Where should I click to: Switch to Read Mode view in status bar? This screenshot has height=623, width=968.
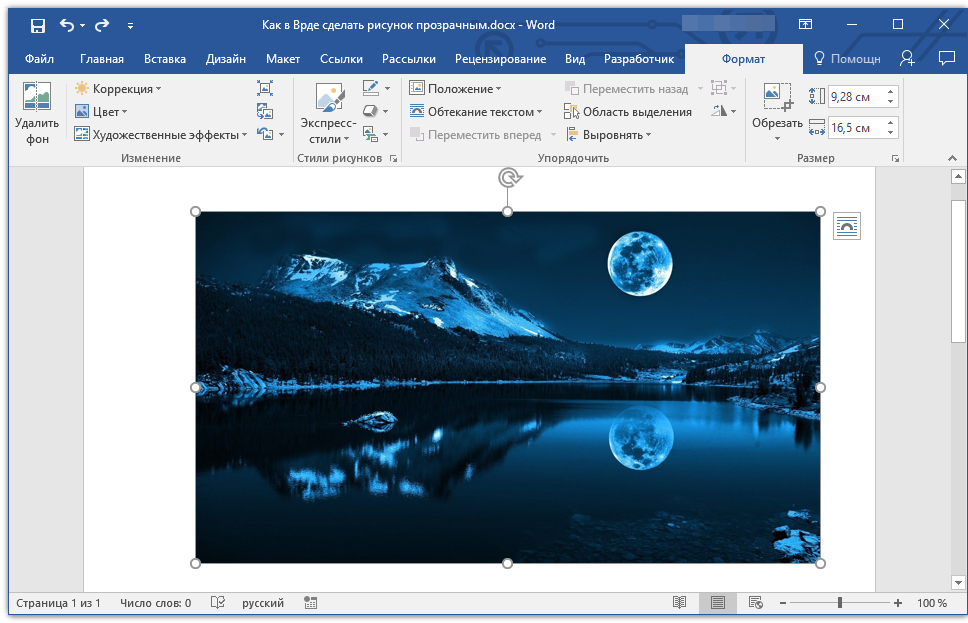coord(680,603)
